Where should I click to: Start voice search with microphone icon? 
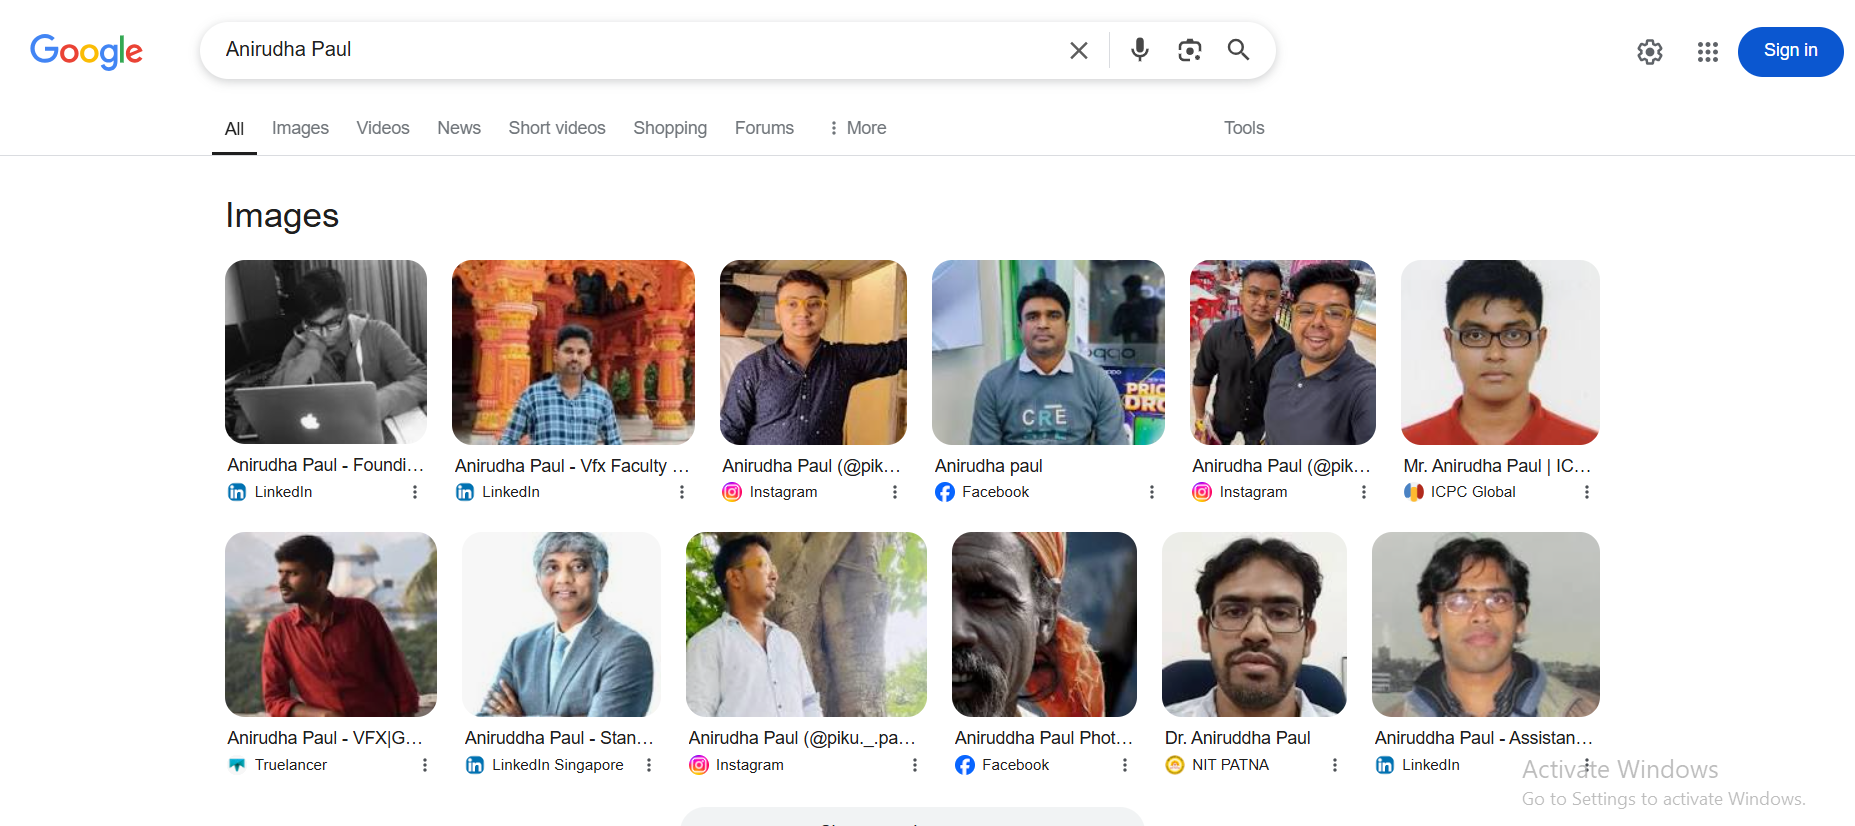pyautogui.click(x=1139, y=50)
